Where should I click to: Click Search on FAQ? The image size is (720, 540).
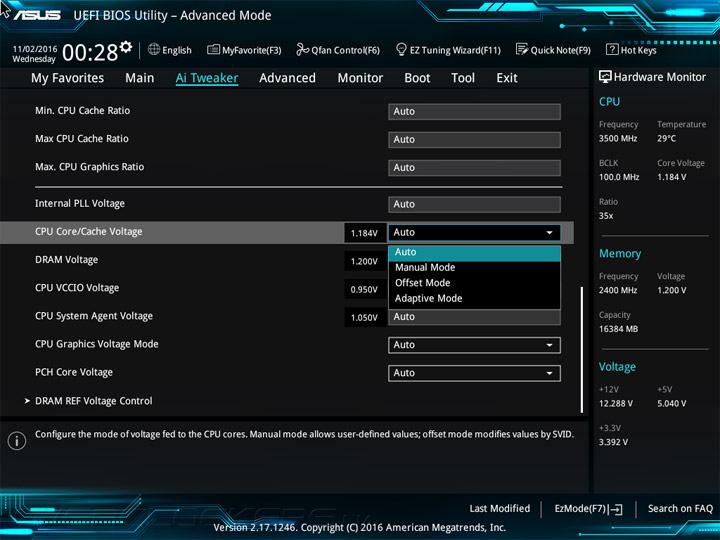680,509
